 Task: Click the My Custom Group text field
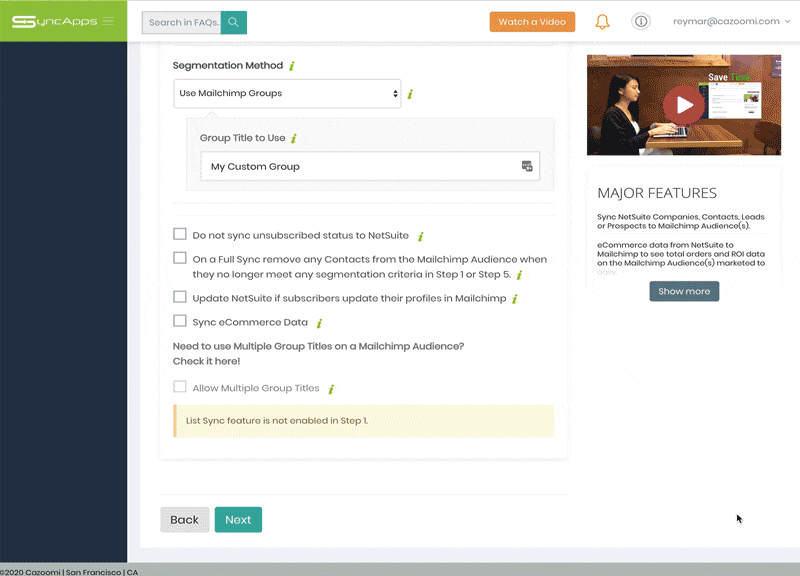pyautogui.click(x=370, y=166)
